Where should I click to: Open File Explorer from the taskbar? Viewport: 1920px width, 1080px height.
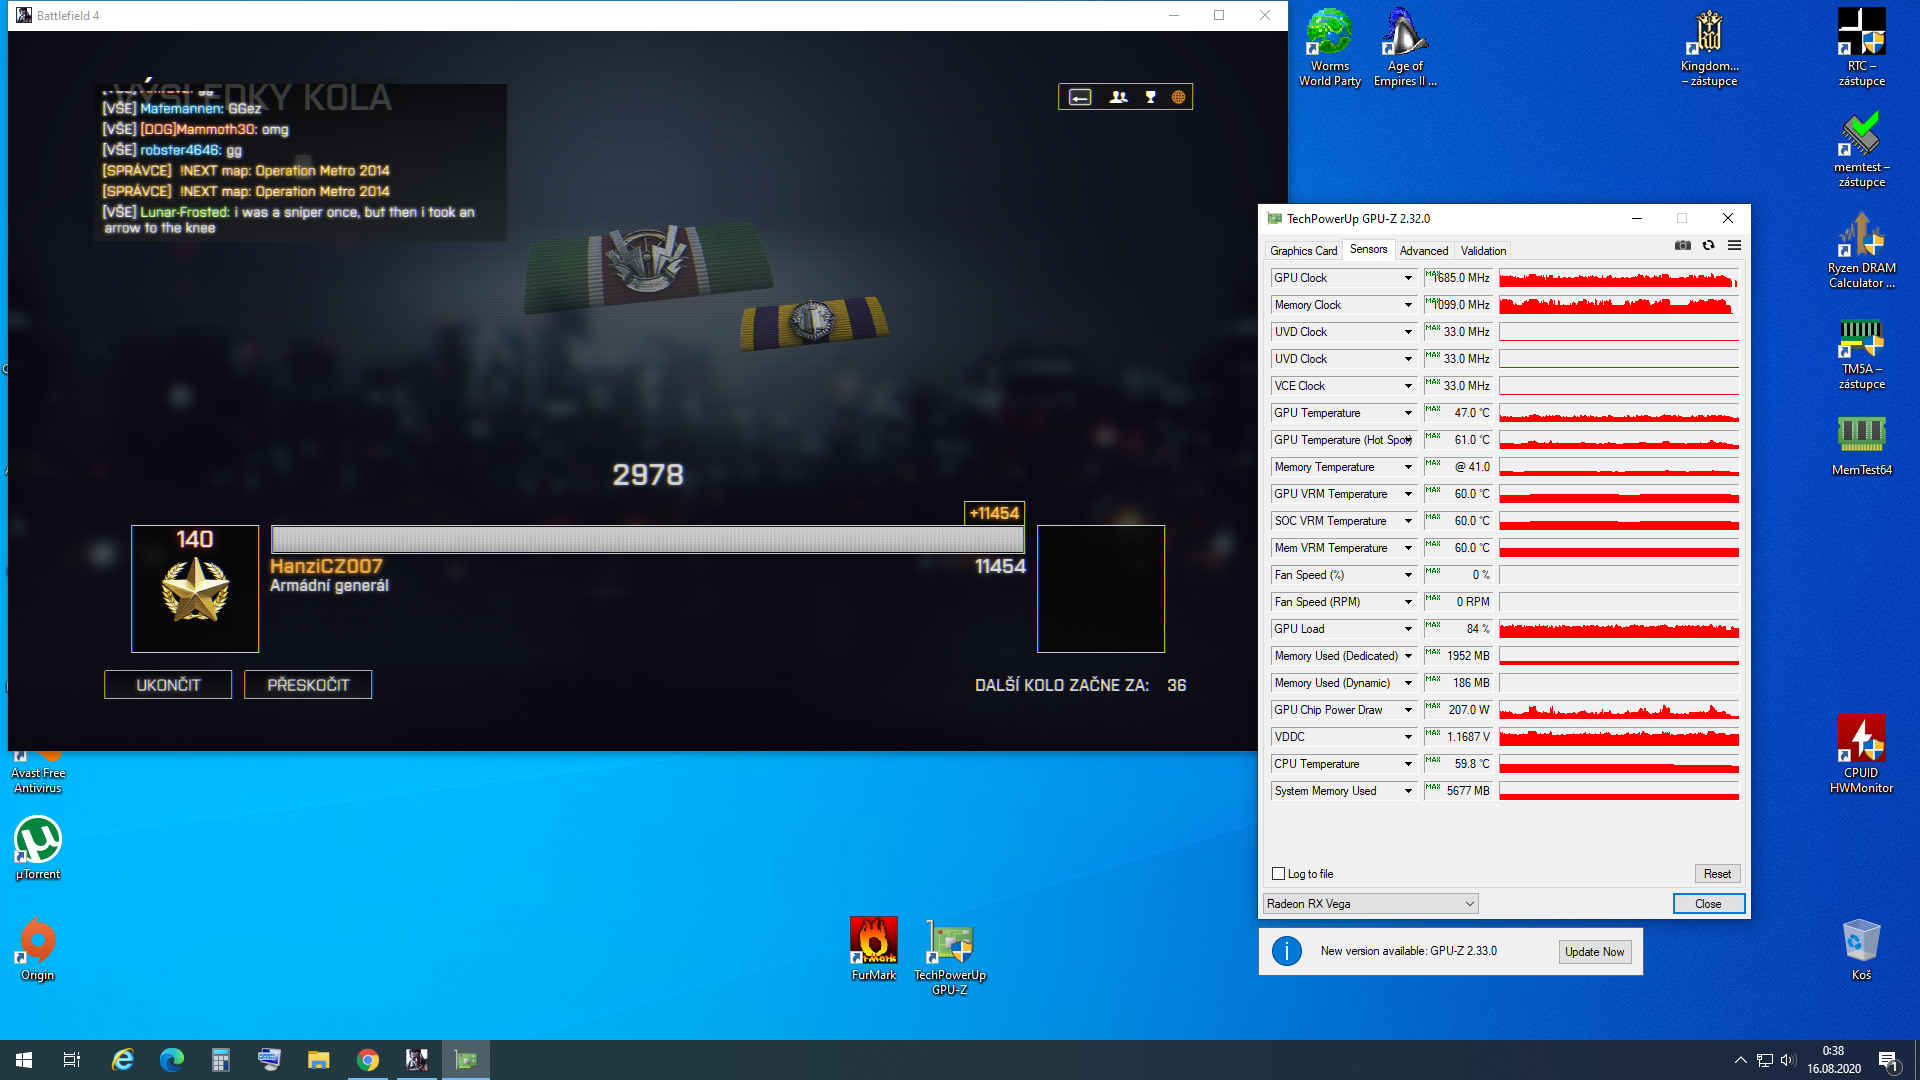coord(319,1060)
